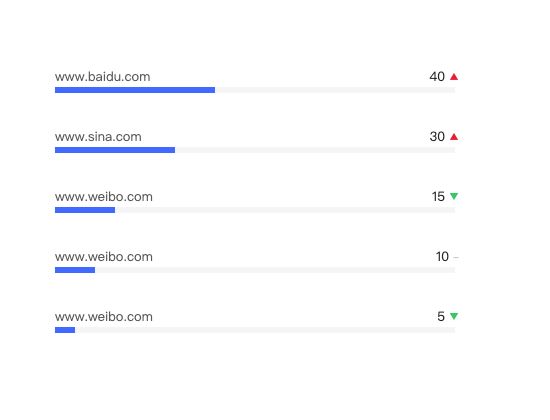
Task: Click the number 40 in the baidu row
Action: point(437,76)
